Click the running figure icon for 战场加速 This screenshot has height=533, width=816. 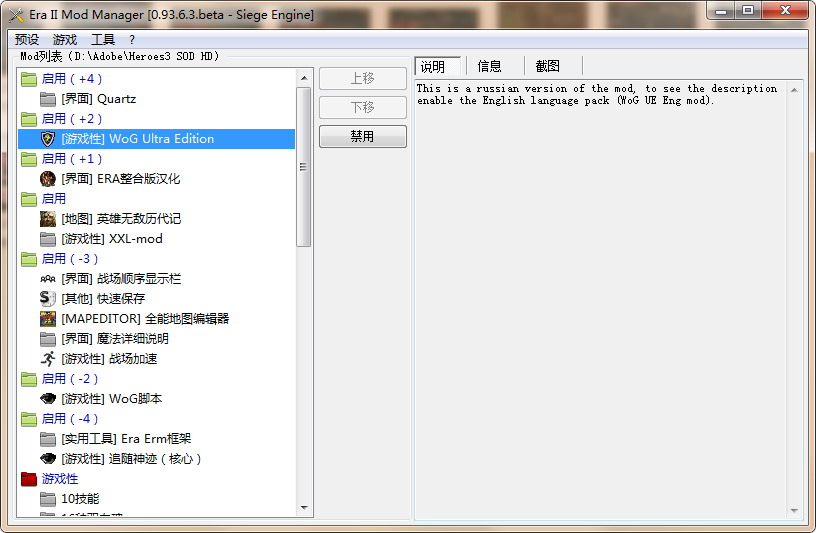[48, 359]
